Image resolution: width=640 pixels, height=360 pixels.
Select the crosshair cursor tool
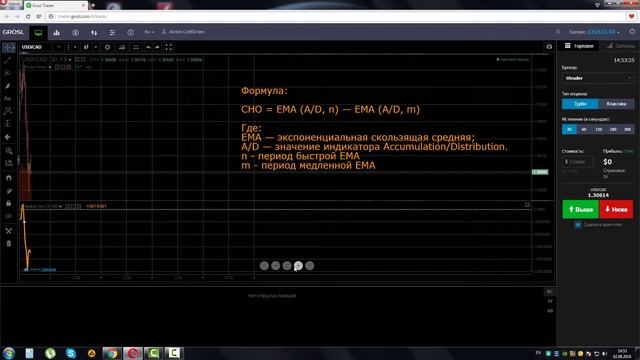coord(8,48)
